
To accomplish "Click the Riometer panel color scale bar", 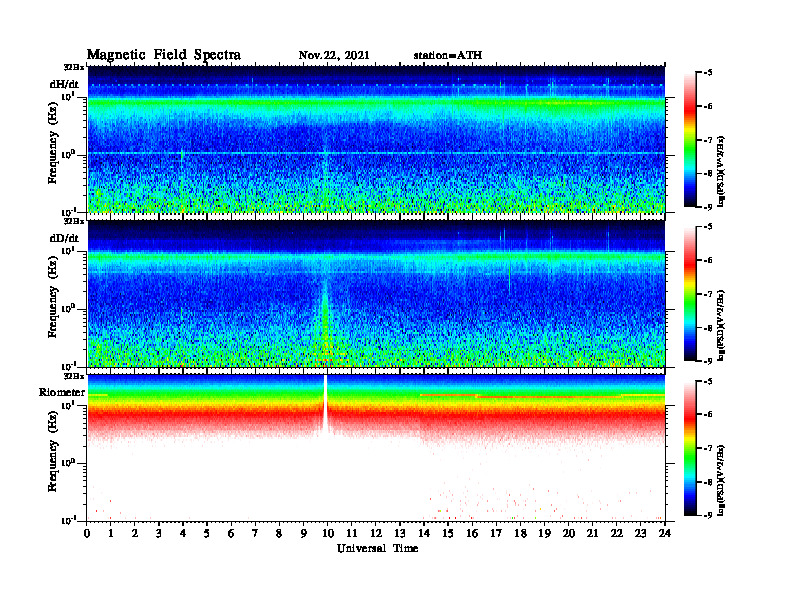I will 690,448.
